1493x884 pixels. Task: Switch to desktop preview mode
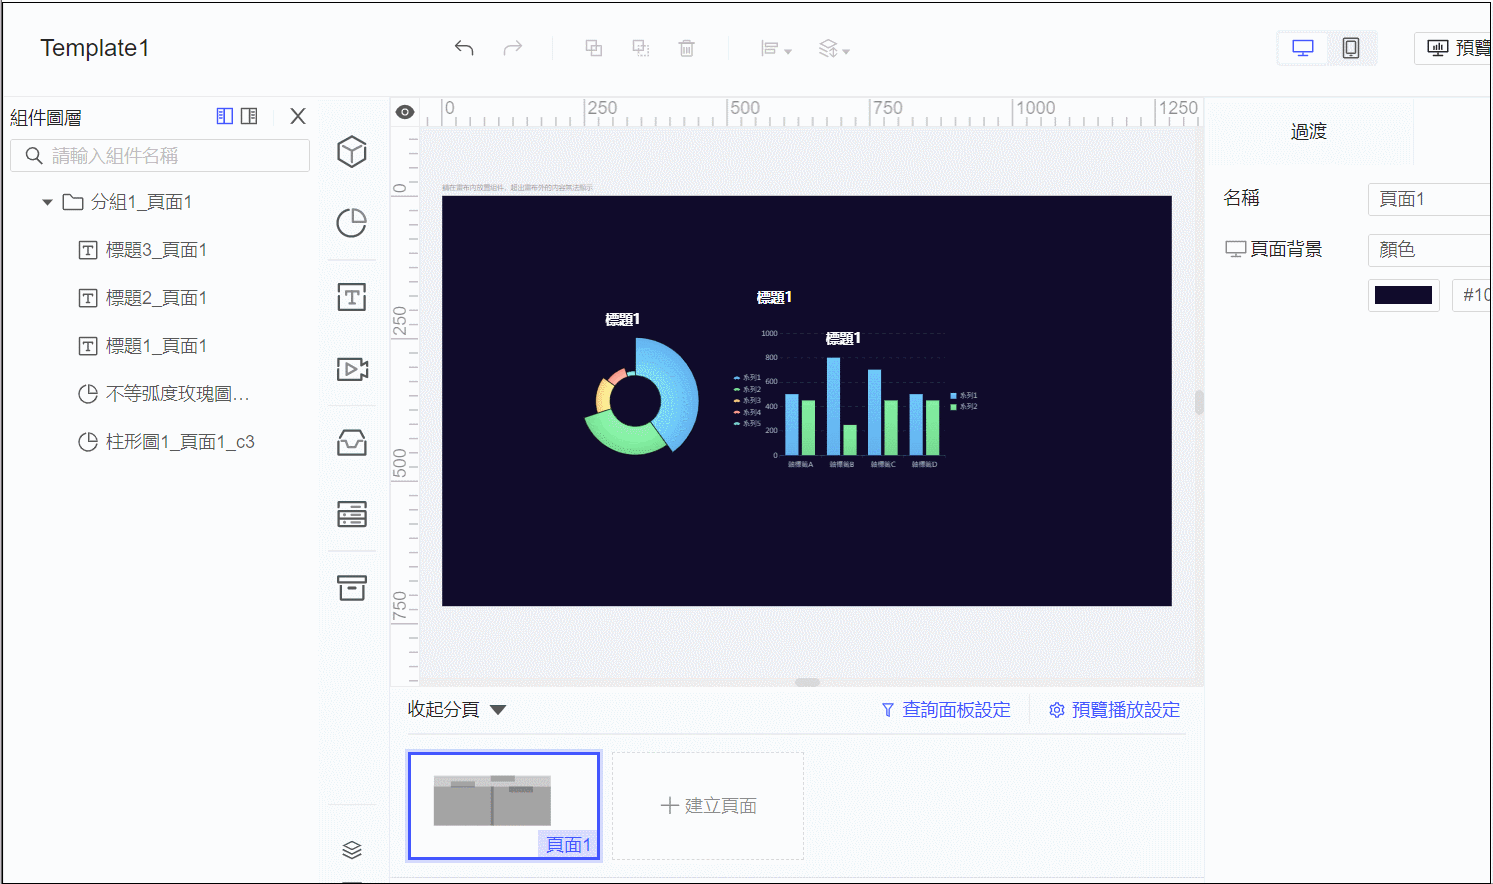pos(1303,48)
